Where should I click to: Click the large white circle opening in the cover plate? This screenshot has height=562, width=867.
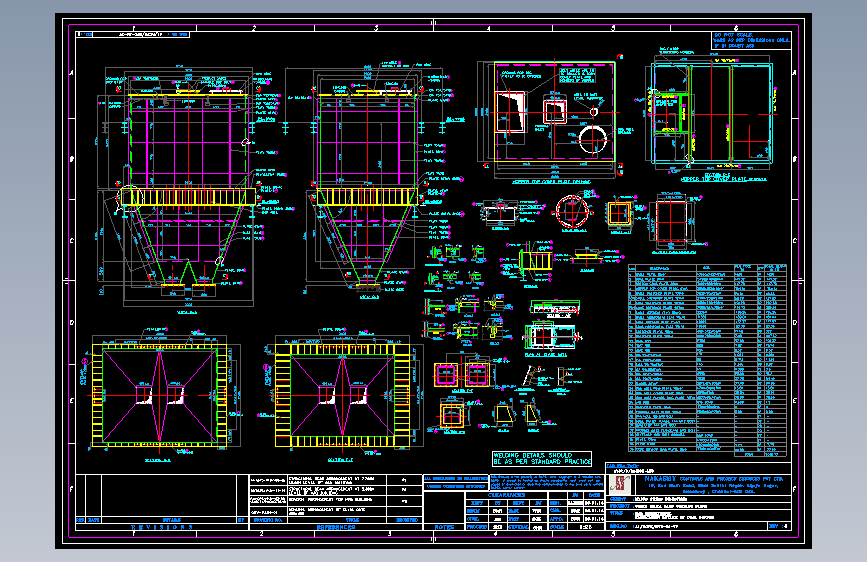(x=592, y=139)
